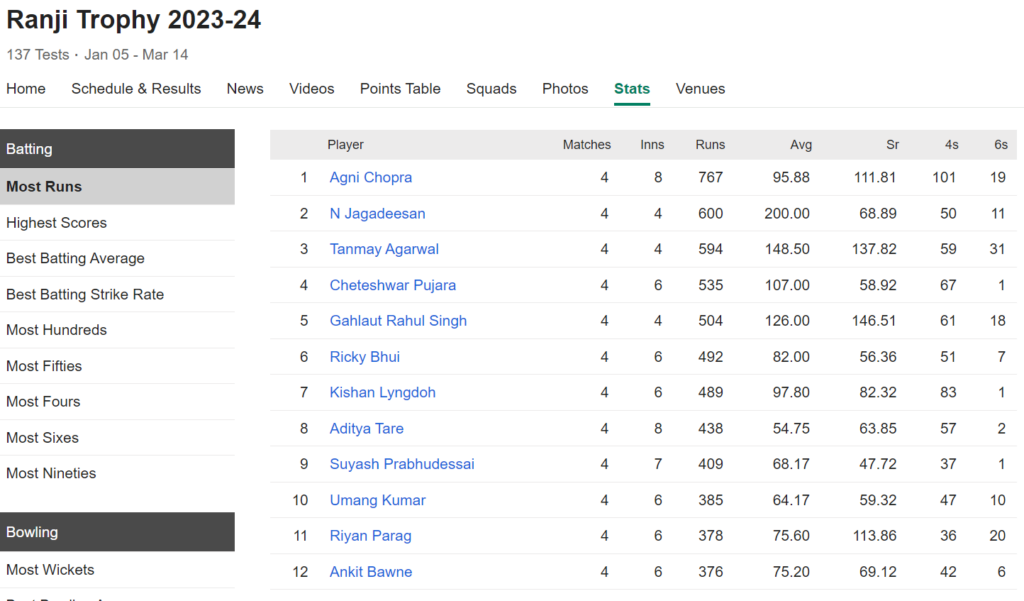Click Riyan Parag's 378 runs value

point(711,536)
